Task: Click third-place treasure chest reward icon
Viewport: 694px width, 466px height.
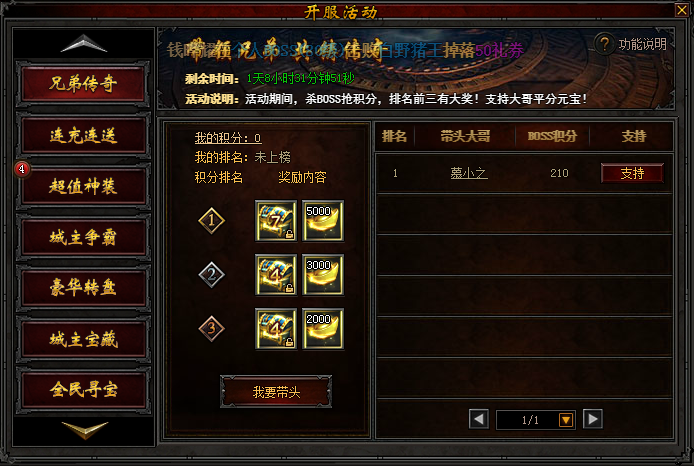Action: pyautogui.click(x=276, y=329)
